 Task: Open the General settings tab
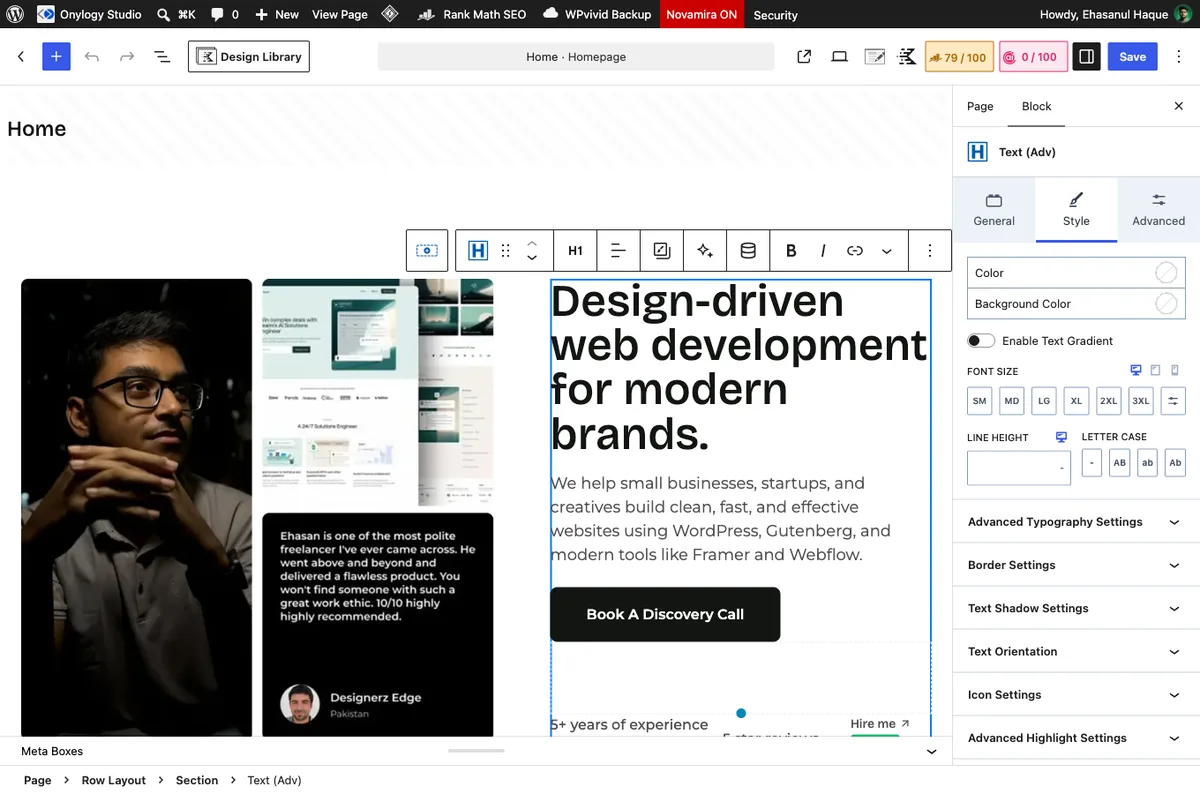(x=994, y=210)
